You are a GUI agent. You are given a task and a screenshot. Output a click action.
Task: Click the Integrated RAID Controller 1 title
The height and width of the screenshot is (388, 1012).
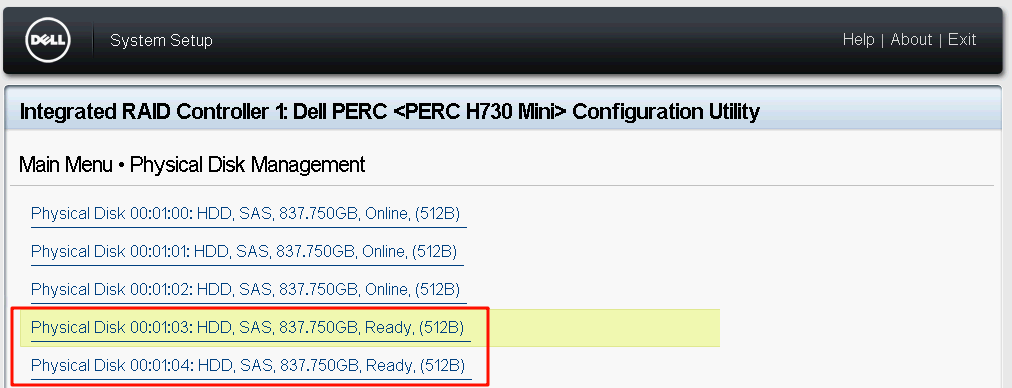[x=154, y=112]
